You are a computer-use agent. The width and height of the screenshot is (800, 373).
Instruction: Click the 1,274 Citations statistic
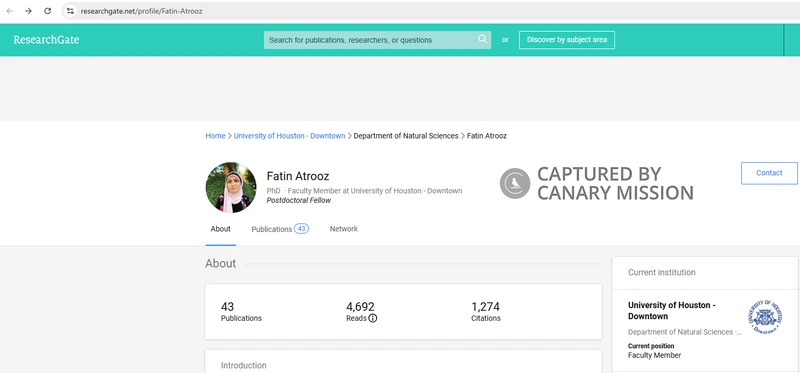[x=486, y=312]
